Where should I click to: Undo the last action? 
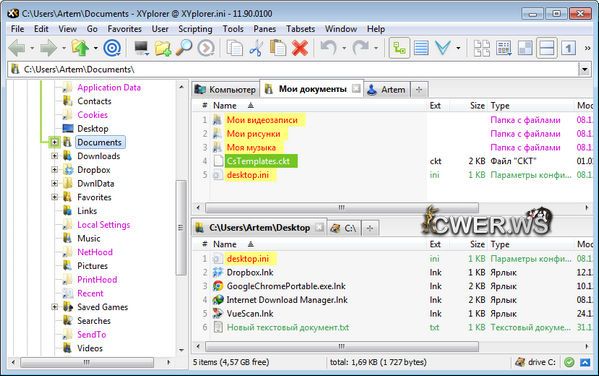(x=328, y=48)
